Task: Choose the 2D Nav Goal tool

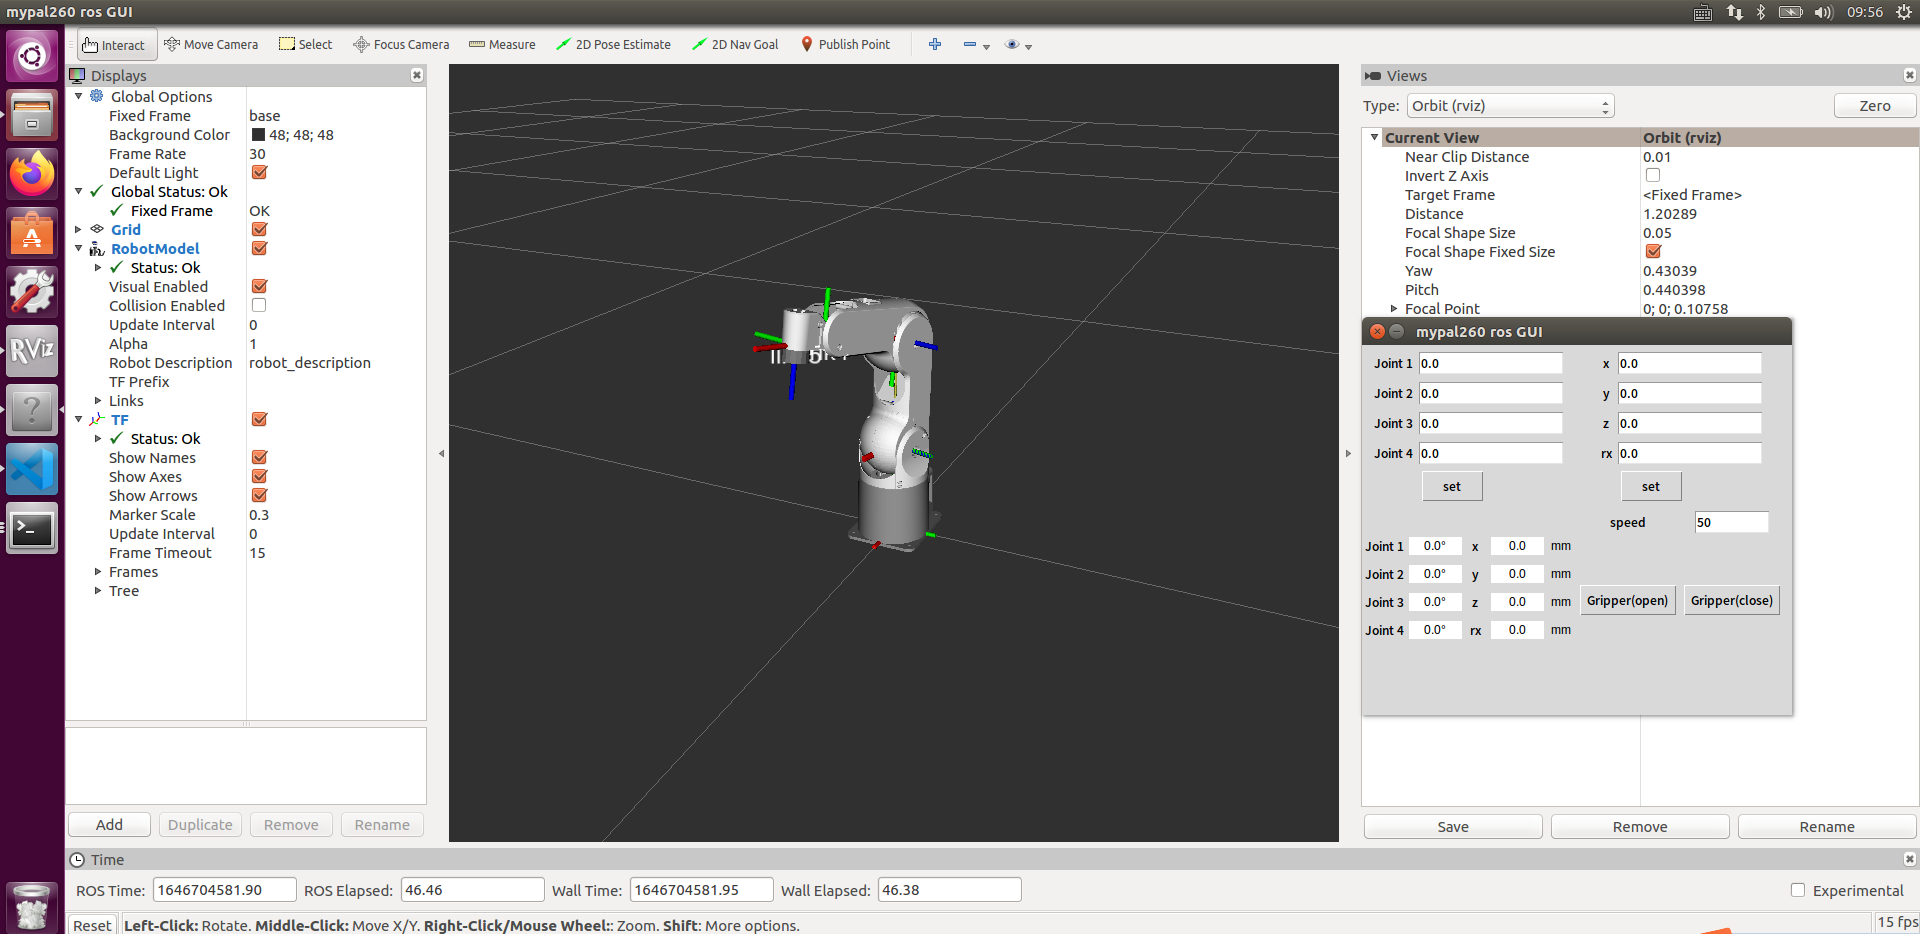Action: [x=735, y=45]
